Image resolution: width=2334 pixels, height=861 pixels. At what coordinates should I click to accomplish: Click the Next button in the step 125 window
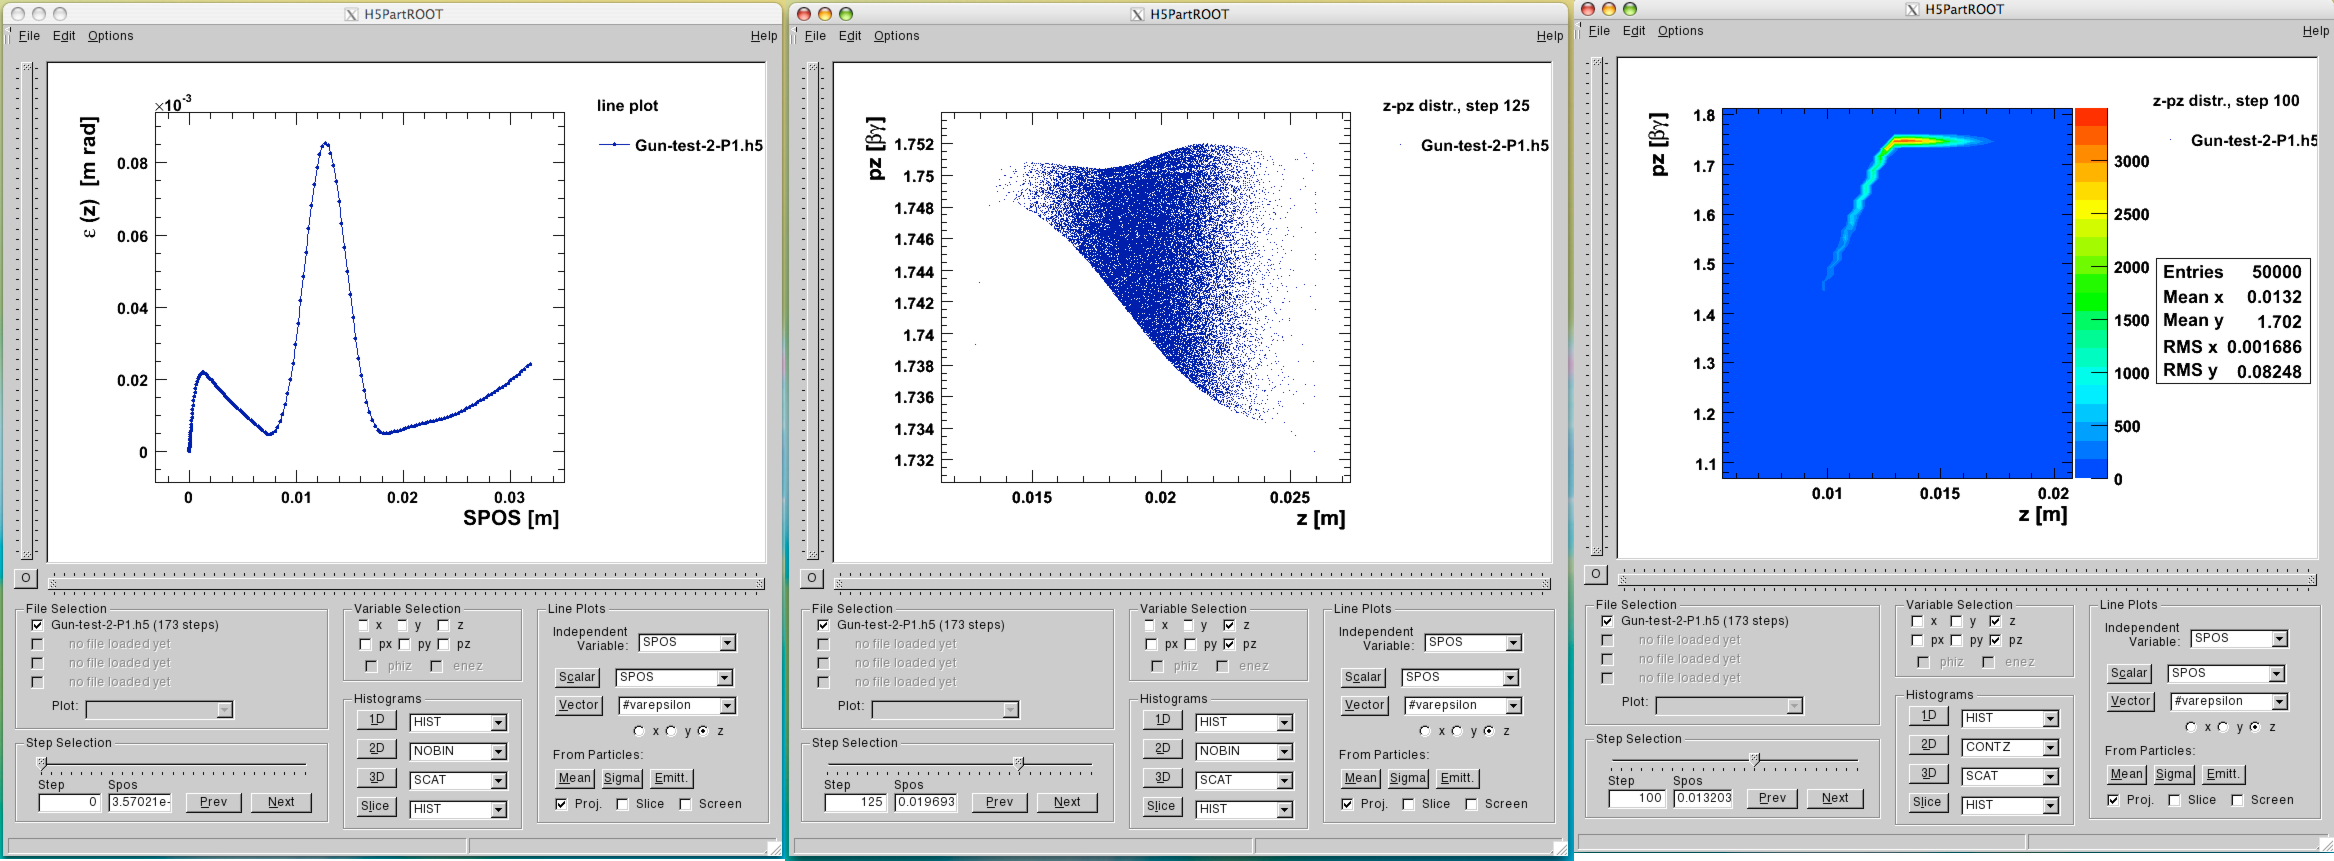coord(1067,802)
